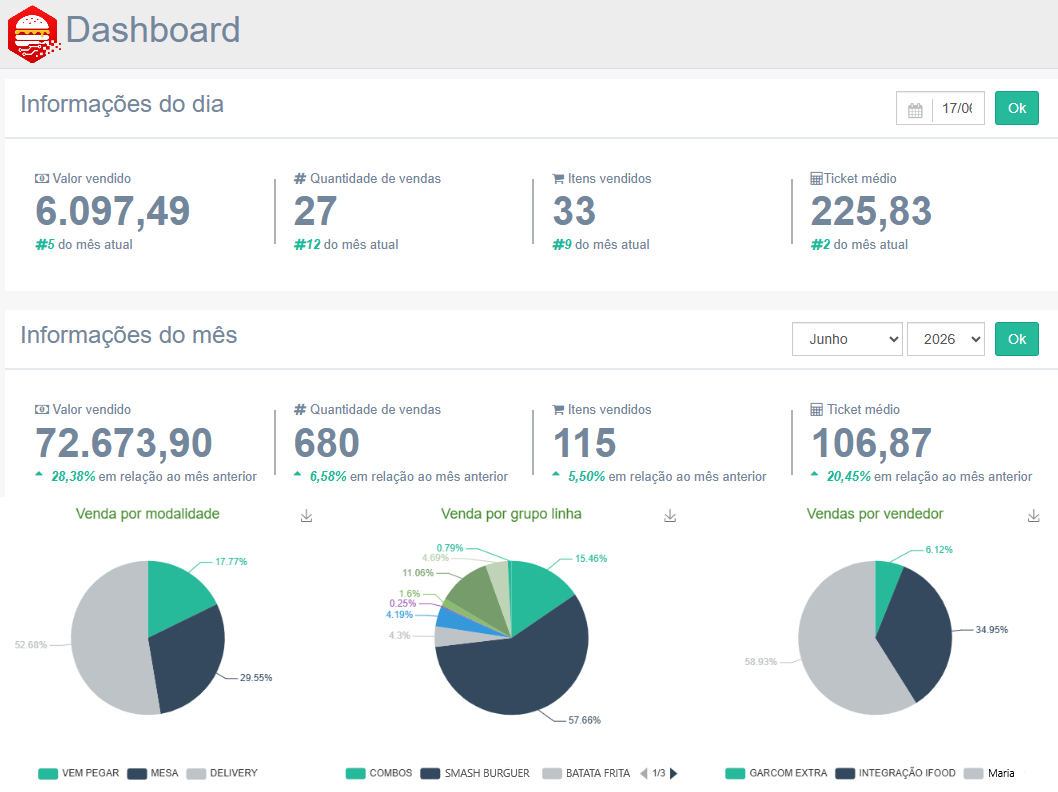Screen dimensions: 1058x792
Task: Click the 11.06% green pie slice
Action: 477,597
